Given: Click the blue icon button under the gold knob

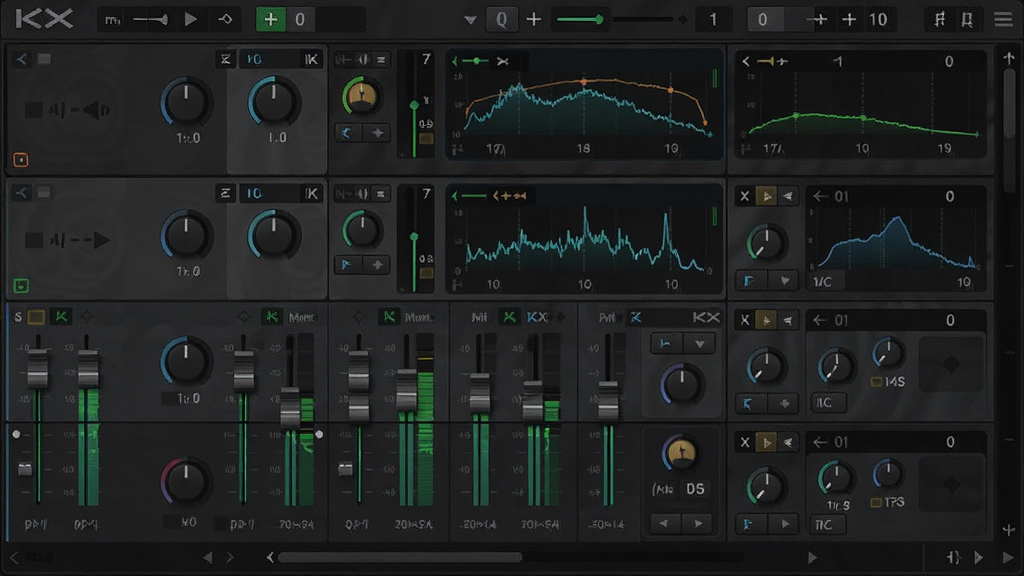Looking at the screenshot, I should click(x=347, y=133).
